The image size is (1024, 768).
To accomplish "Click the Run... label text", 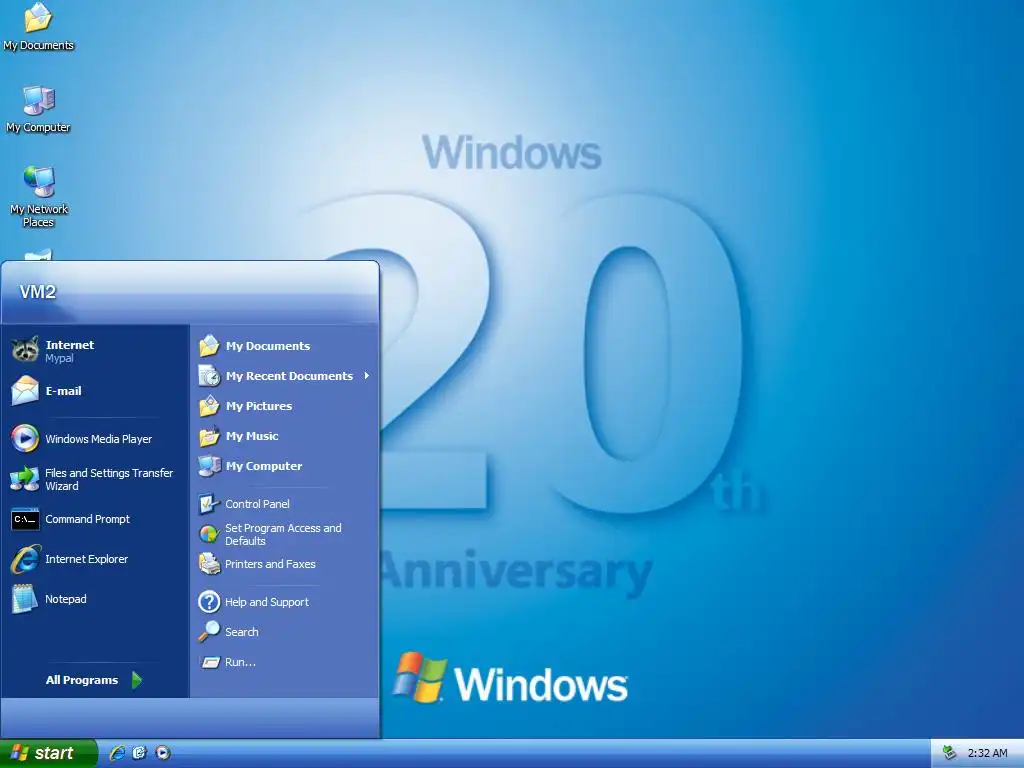I will (x=240, y=662).
